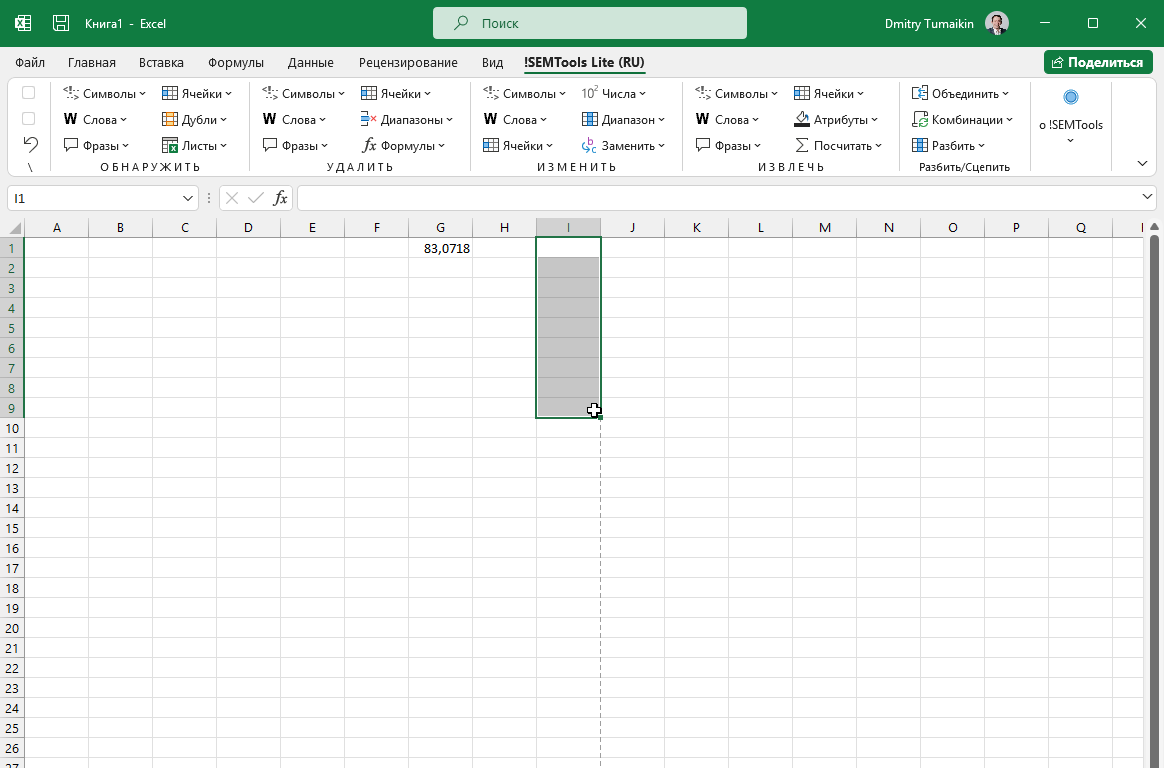The image size is (1164, 768).
Task: Select column I header
Action: click(x=568, y=227)
